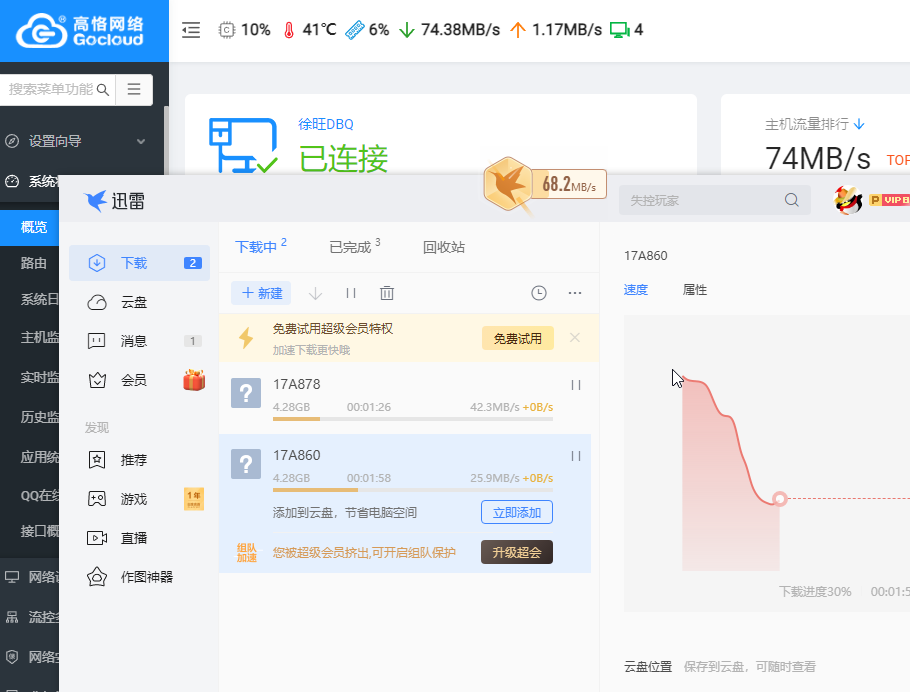Image resolution: width=910 pixels, height=692 pixels.
Task: Open the Gocloud menu list button
Action: coord(134,89)
